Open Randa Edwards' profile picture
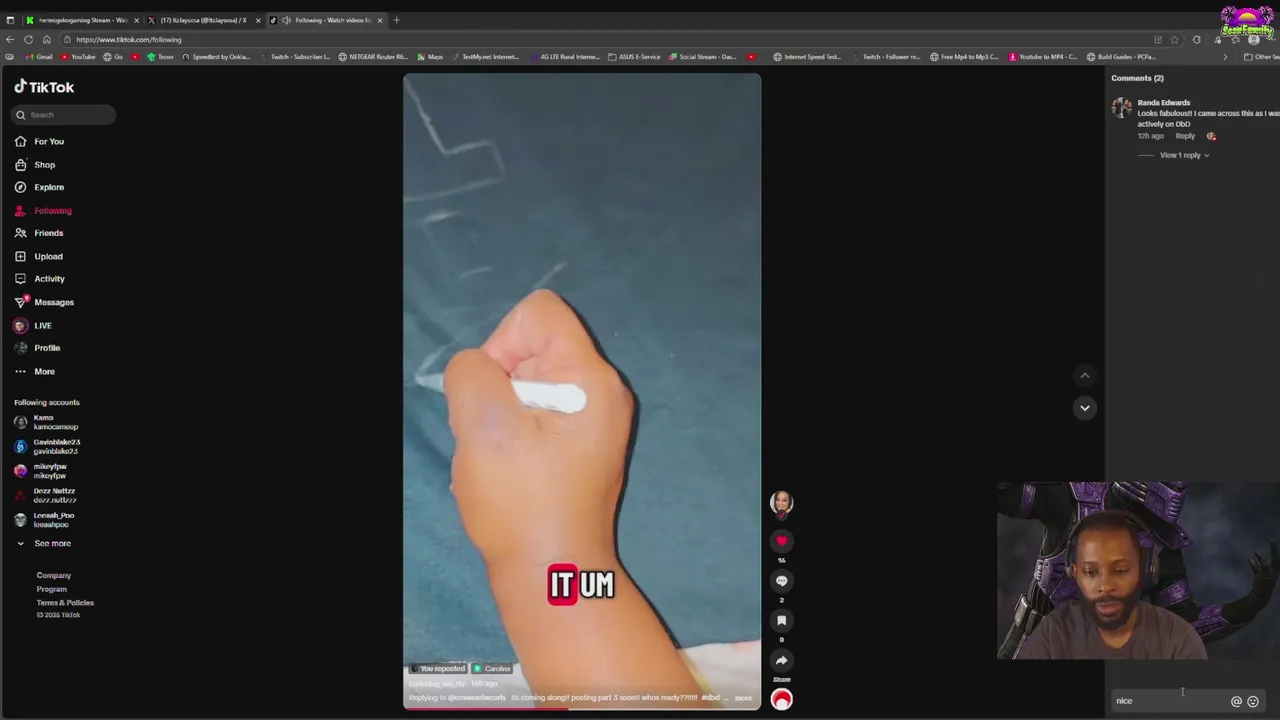Screen dimensions: 1280x720 pyautogui.click(x=1122, y=107)
